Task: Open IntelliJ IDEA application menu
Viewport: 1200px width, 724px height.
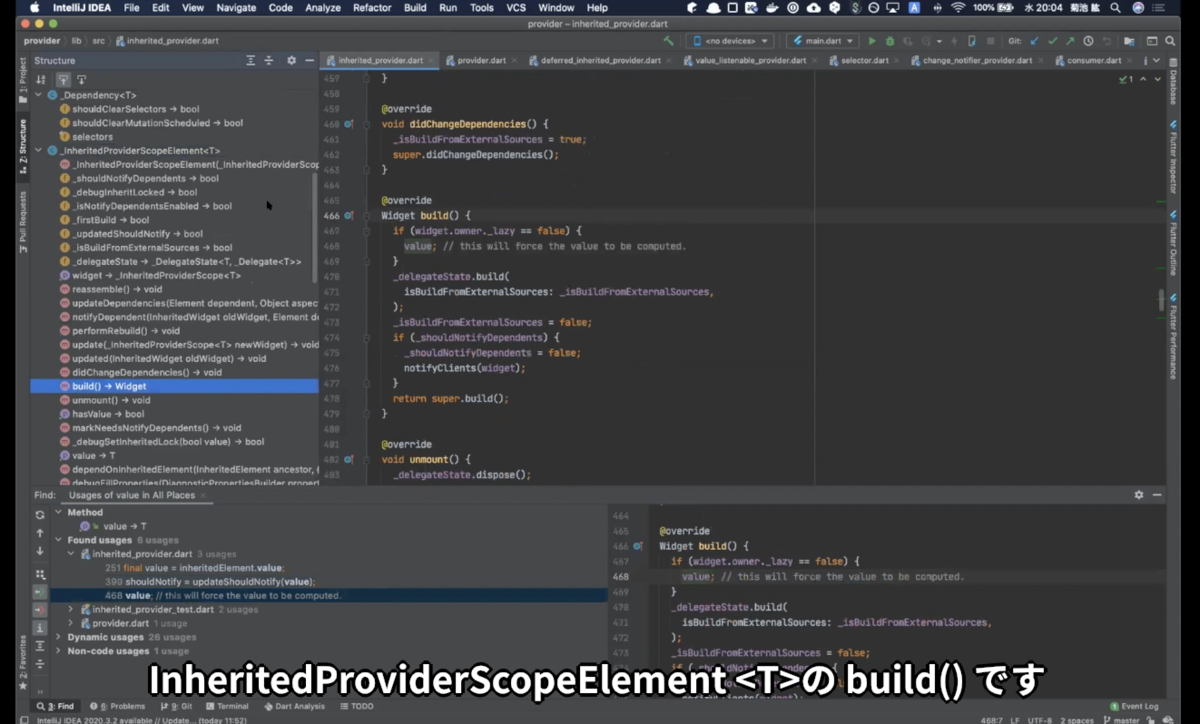Action: pos(80,7)
